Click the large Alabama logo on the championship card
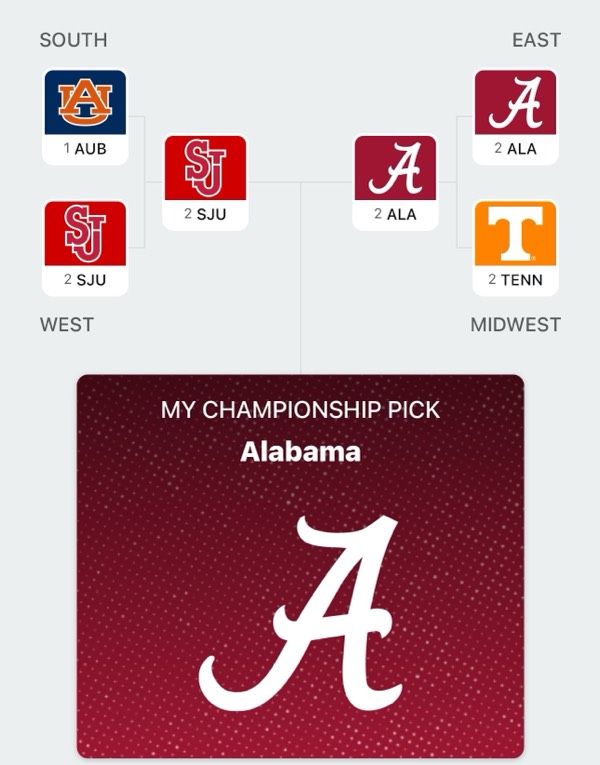This screenshot has width=600, height=765. pyautogui.click(x=300, y=610)
